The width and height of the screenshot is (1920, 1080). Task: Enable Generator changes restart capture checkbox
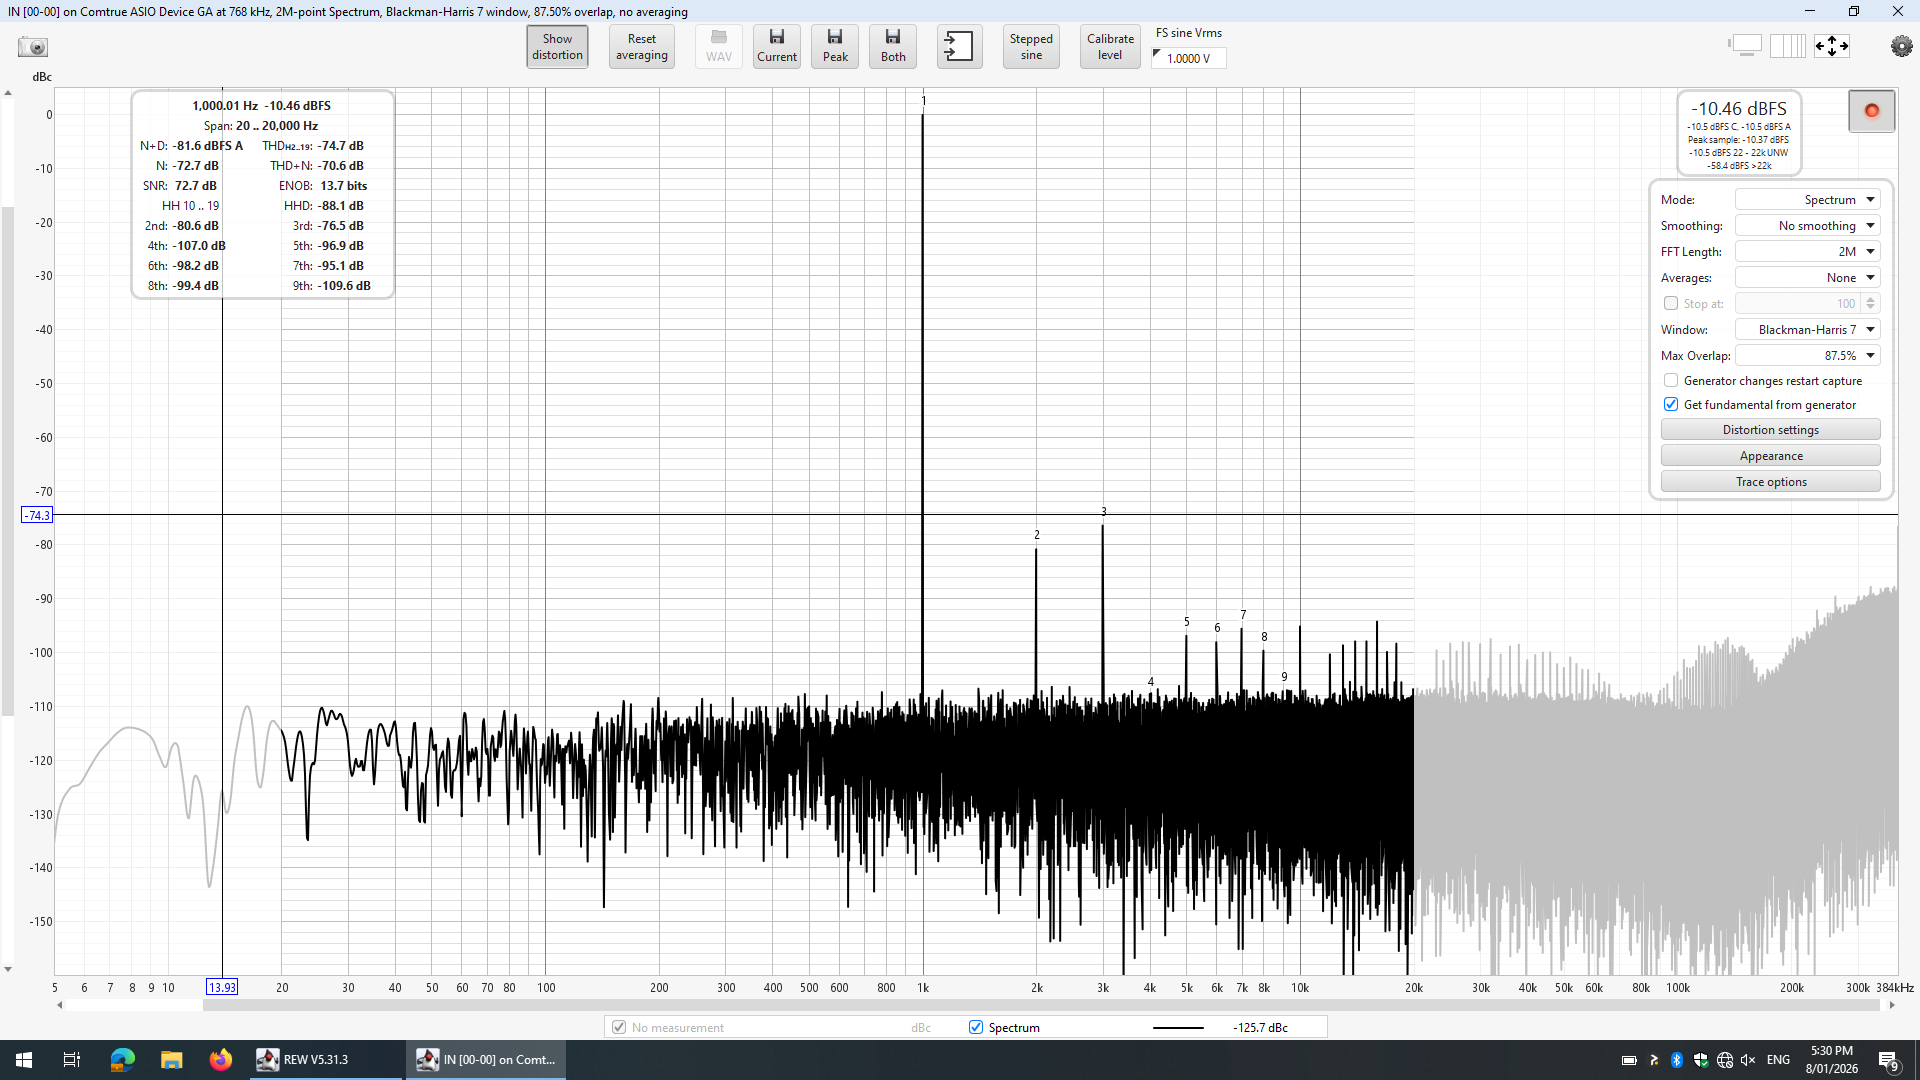(1671, 381)
